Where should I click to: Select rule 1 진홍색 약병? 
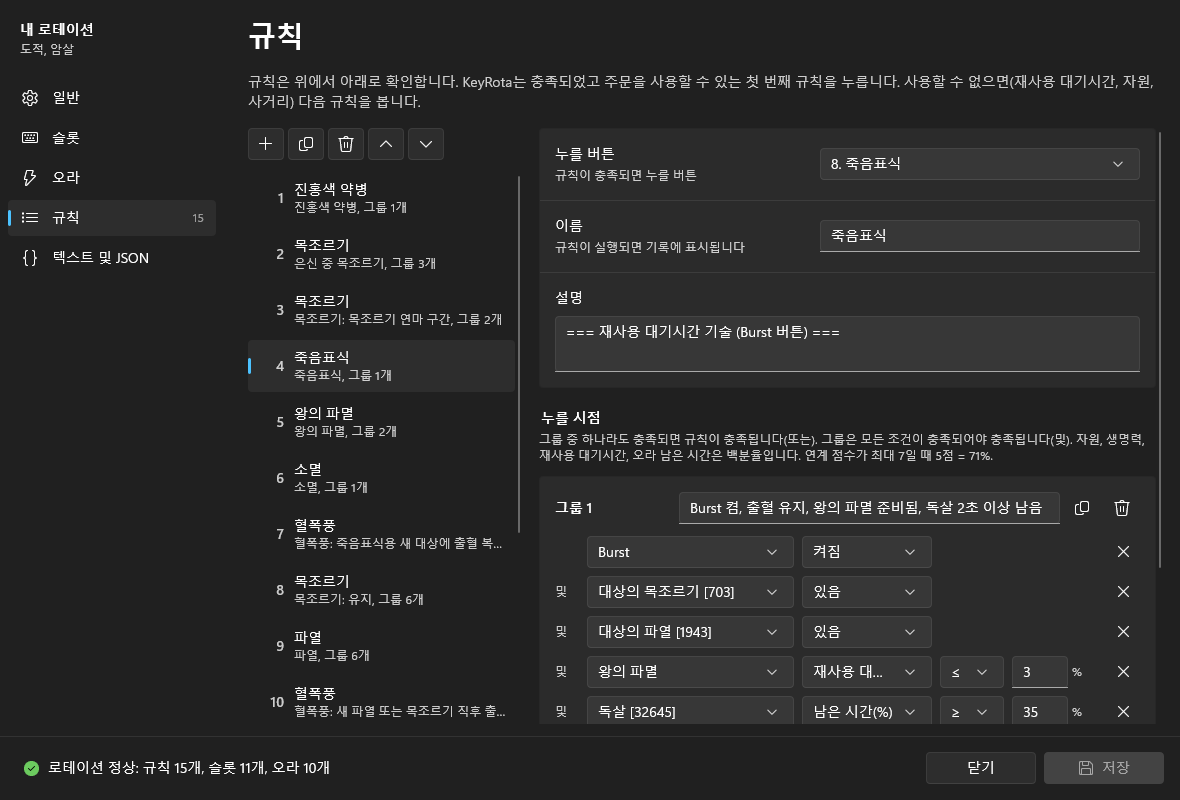(x=382, y=198)
